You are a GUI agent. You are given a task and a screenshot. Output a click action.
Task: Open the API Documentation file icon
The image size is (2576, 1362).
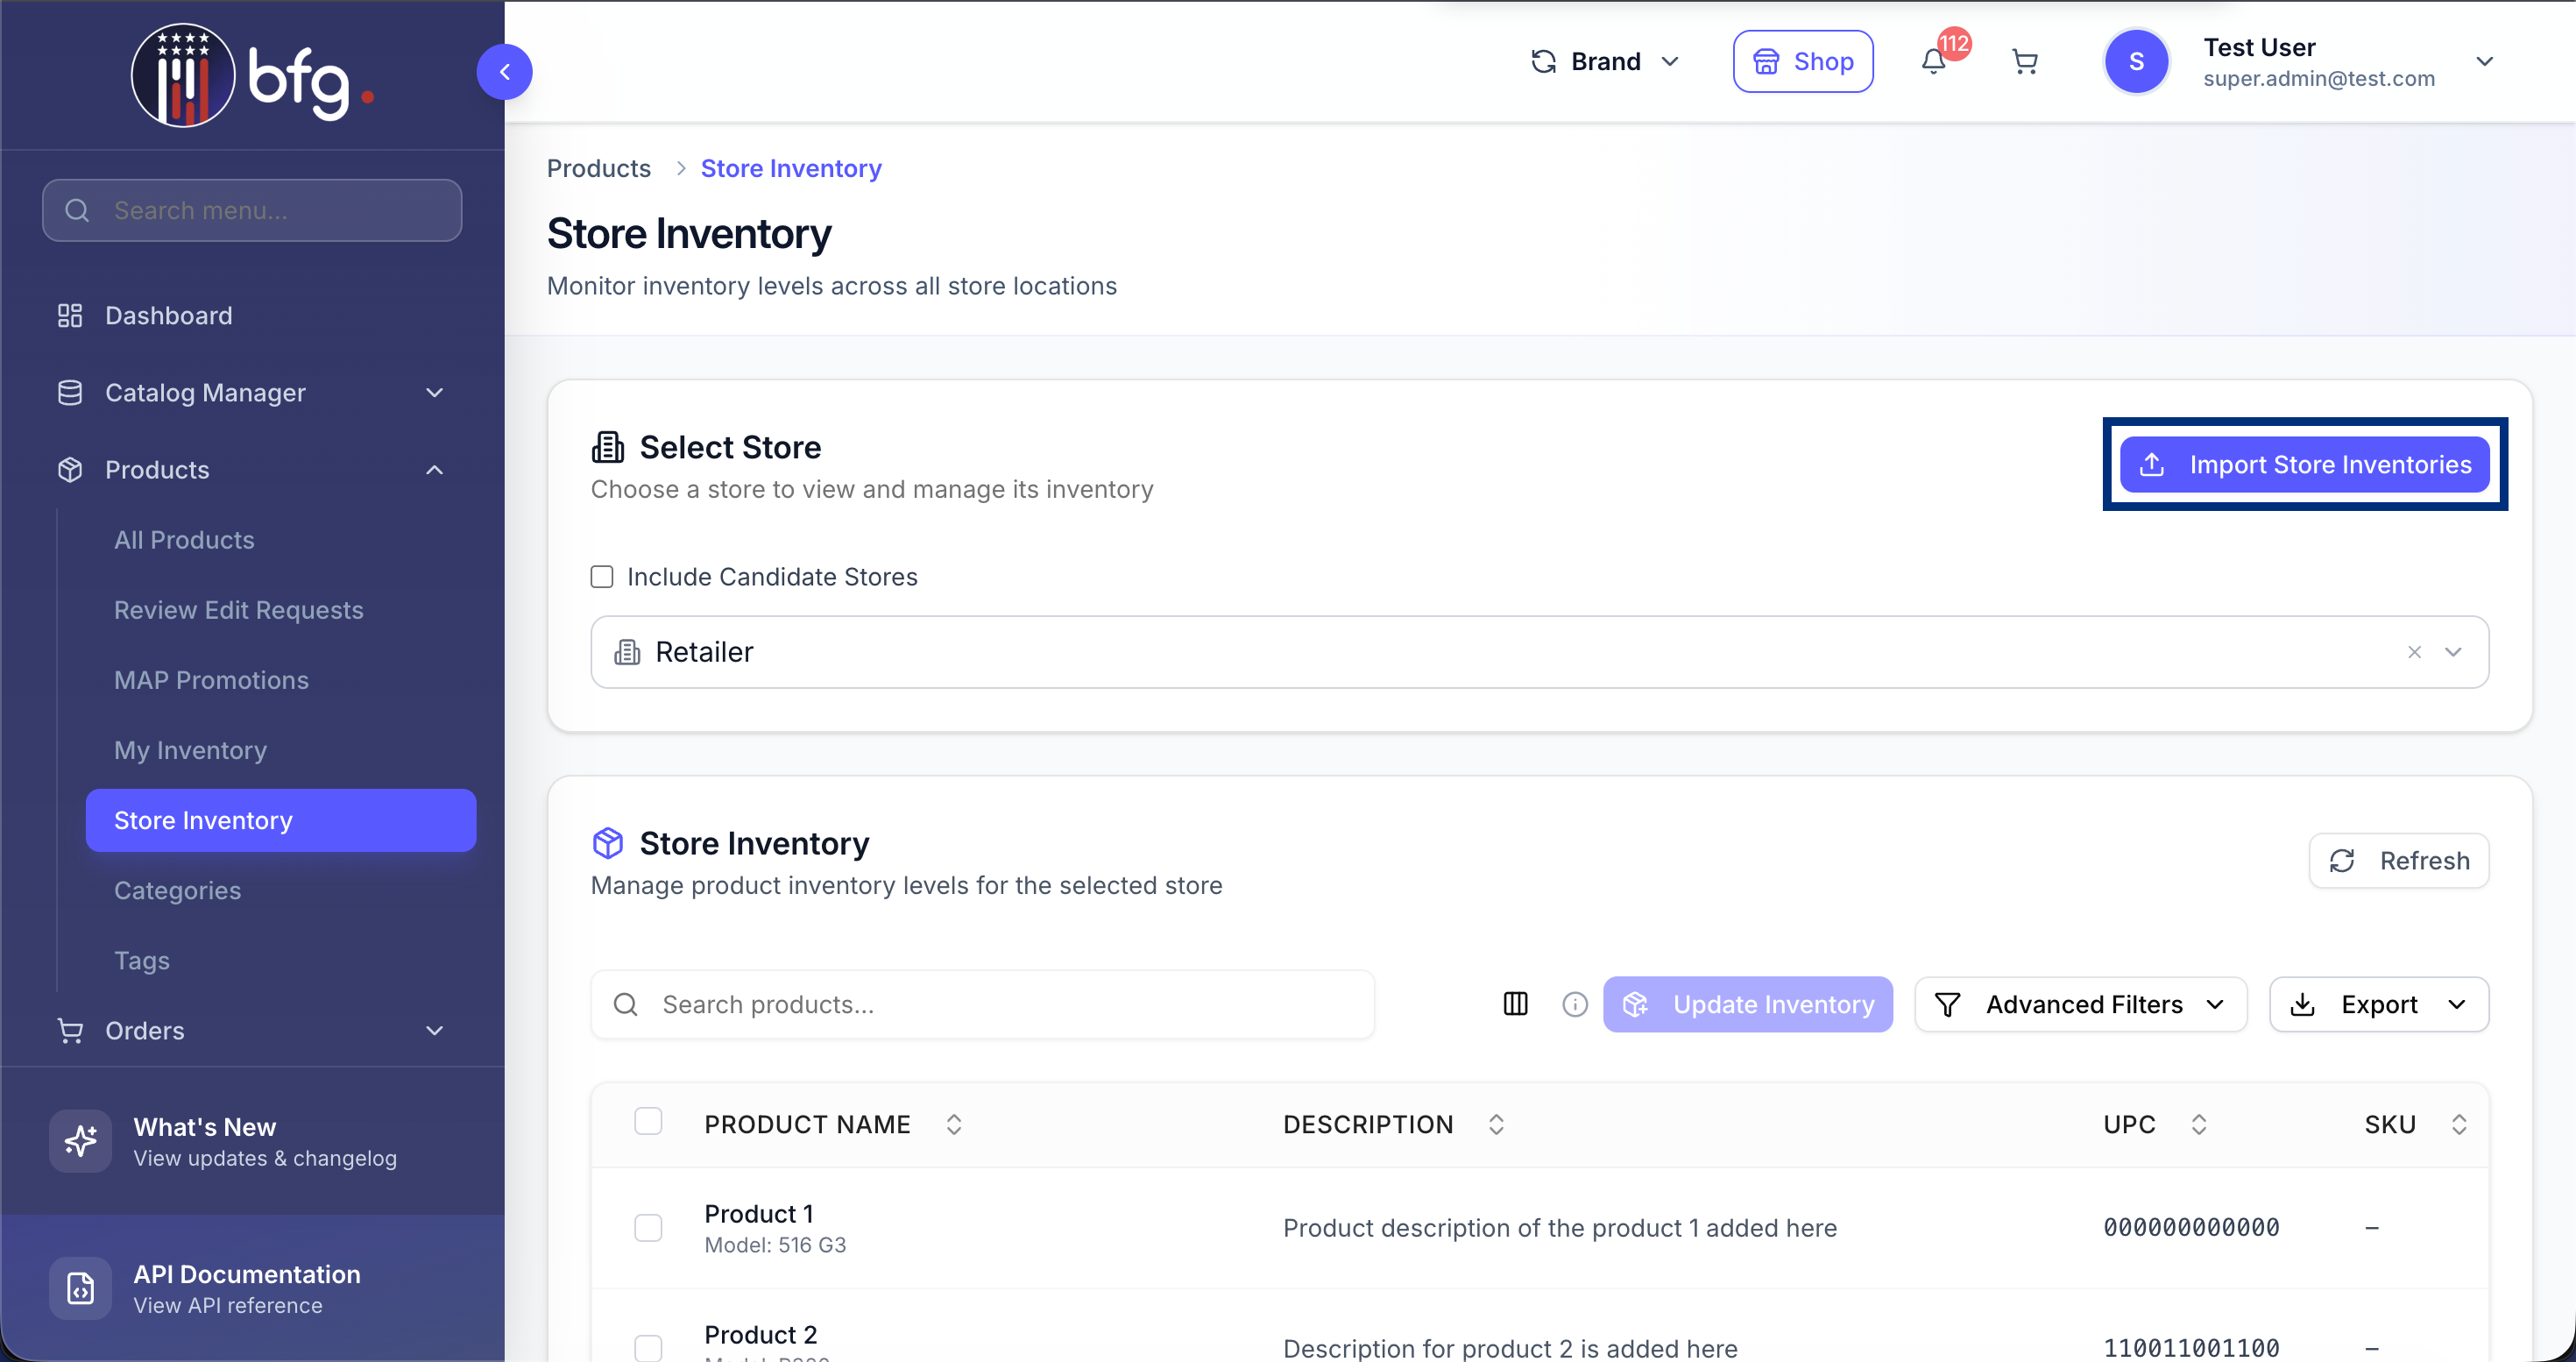click(80, 1288)
